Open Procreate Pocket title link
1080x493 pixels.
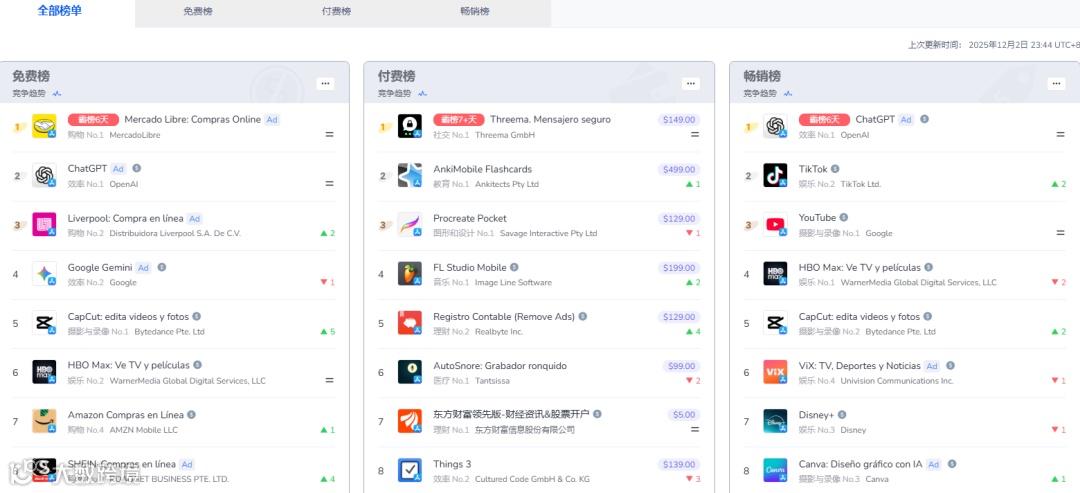(470, 218)
